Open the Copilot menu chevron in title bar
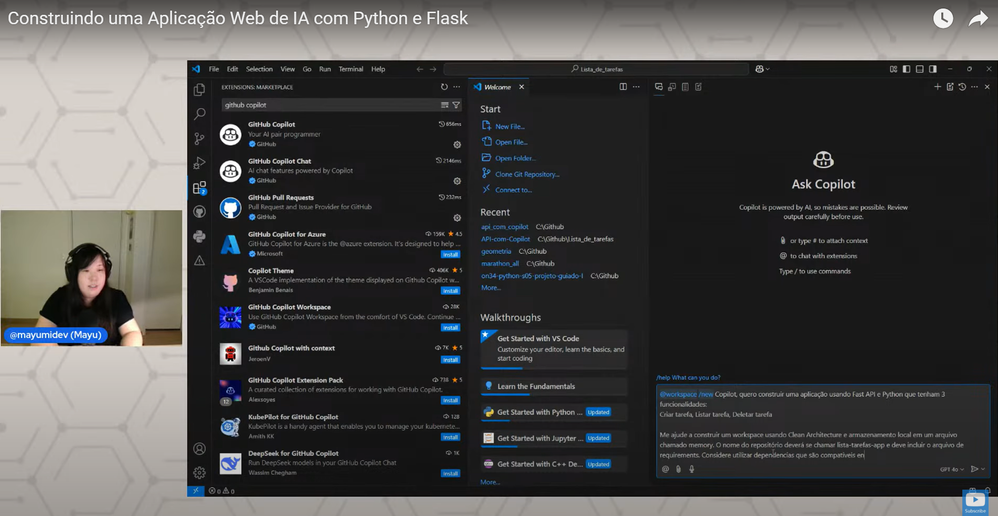 click(x=768, y=69)
